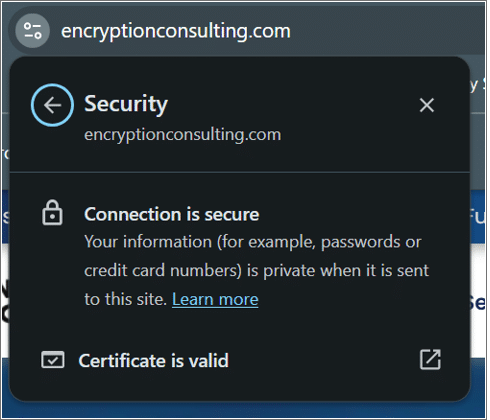Click the white webpage area left of the popup
The image size is (490, 420).
pyautogui.click(x=5, y=300)
